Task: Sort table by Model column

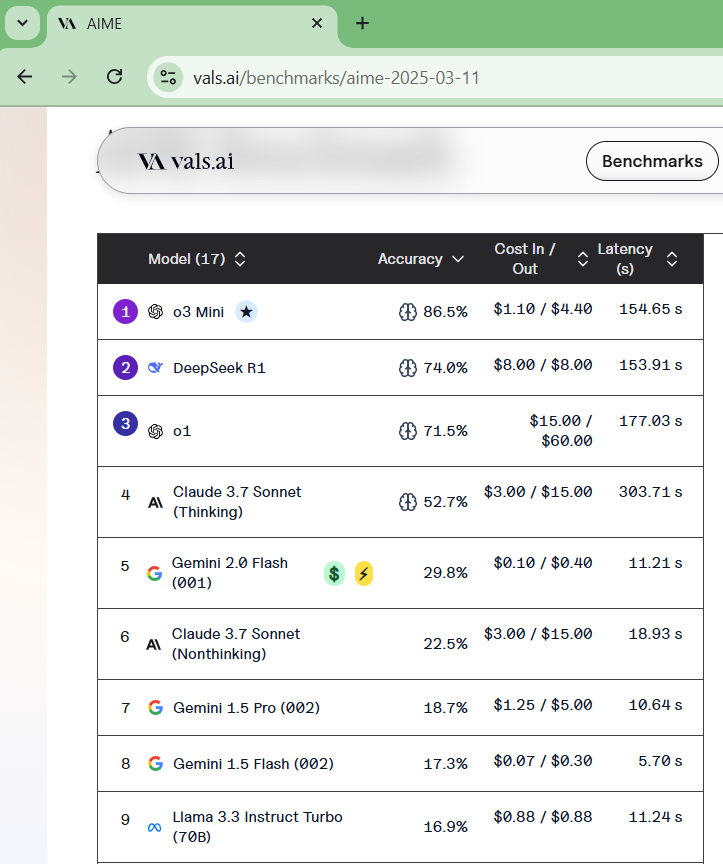Action: [x=196, y=259]
